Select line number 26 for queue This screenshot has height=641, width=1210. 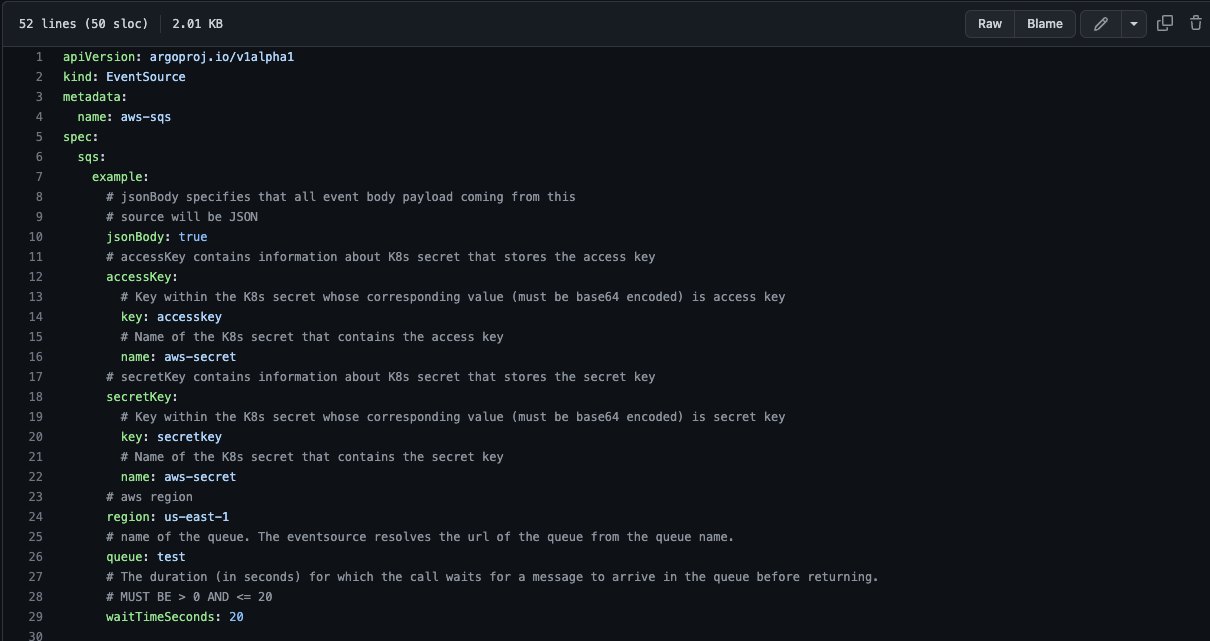(x=36, y=557)
